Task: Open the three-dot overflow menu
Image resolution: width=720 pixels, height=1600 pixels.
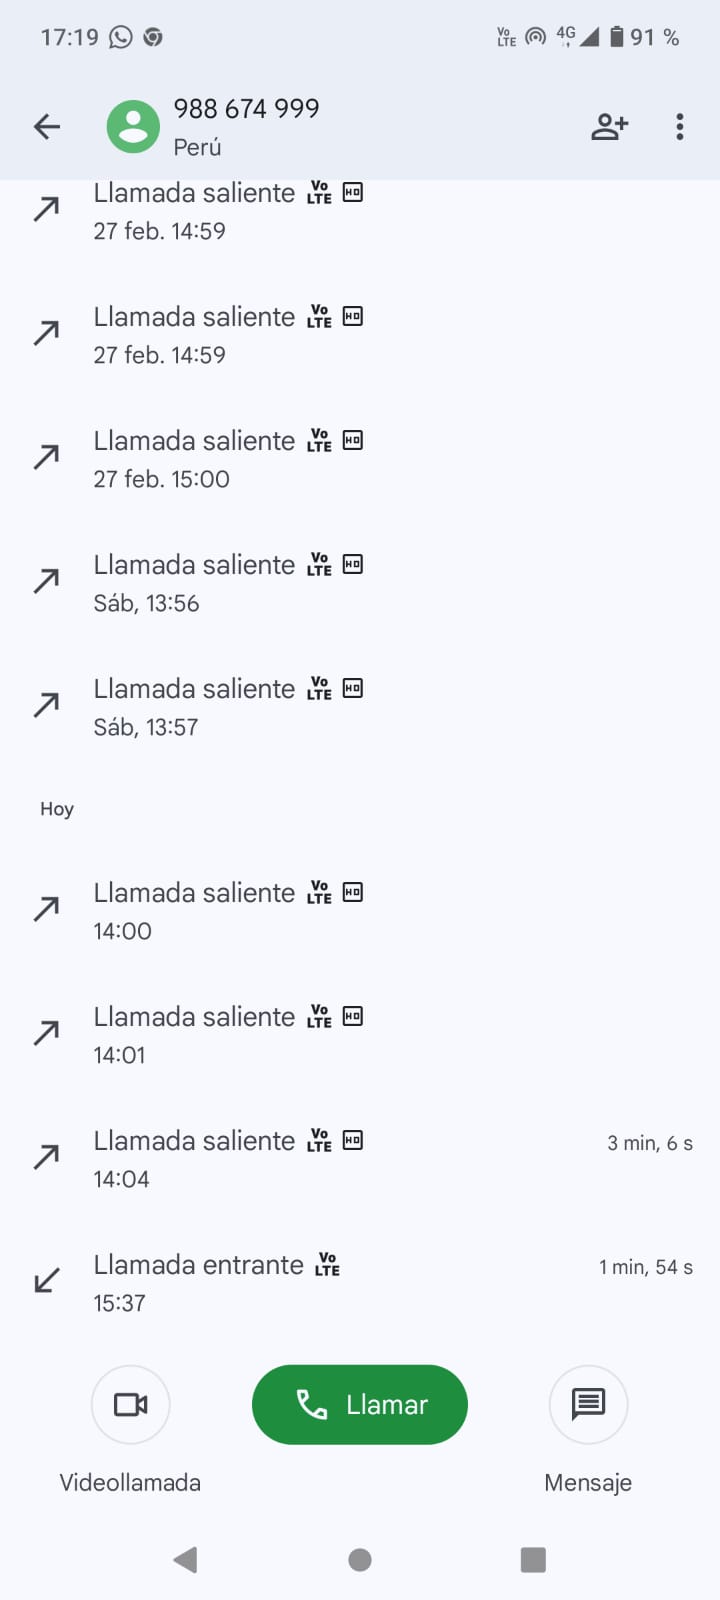Action: click(680, 127)
